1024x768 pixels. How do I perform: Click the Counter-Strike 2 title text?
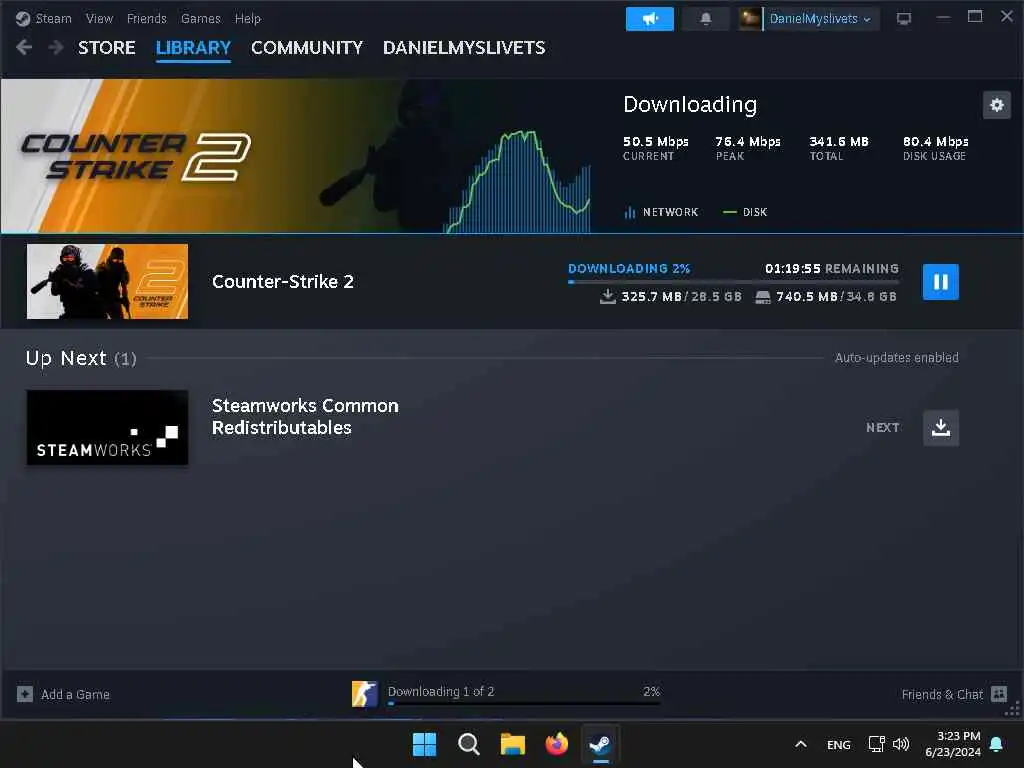click(x=283, y=281)
